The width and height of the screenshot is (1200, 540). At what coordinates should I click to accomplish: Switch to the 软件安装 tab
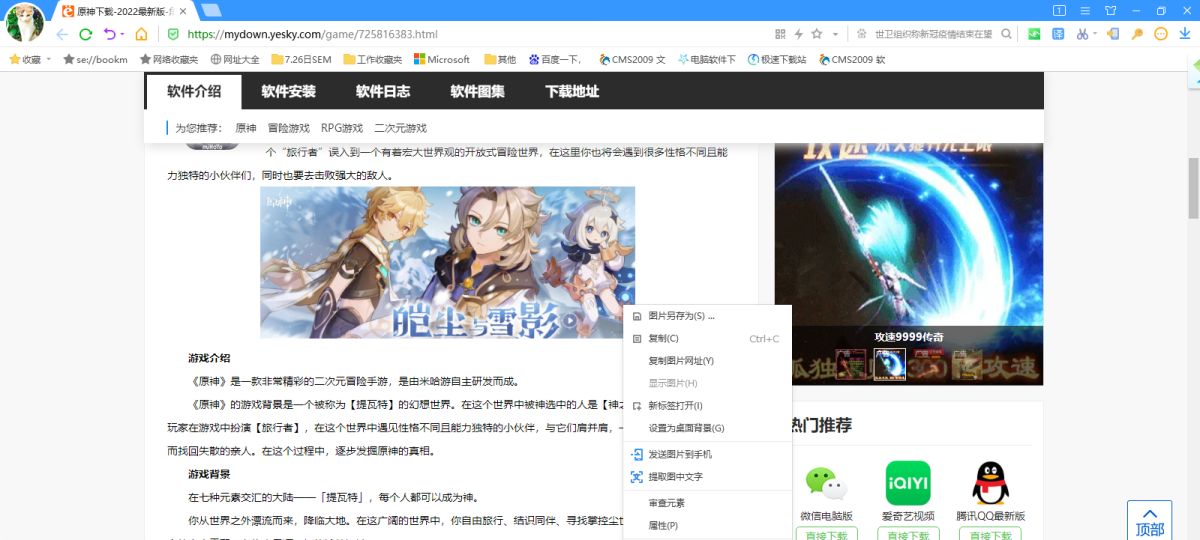click(288, 92)
